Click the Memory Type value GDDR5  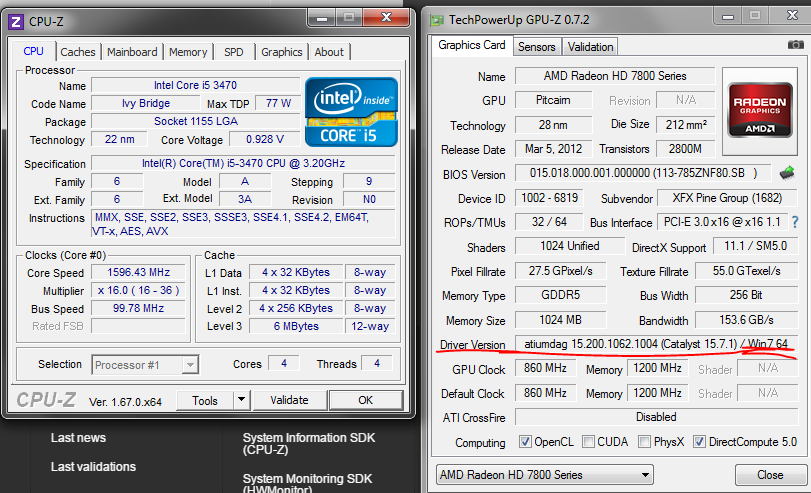pyautogui.click(x=560, y=295)
